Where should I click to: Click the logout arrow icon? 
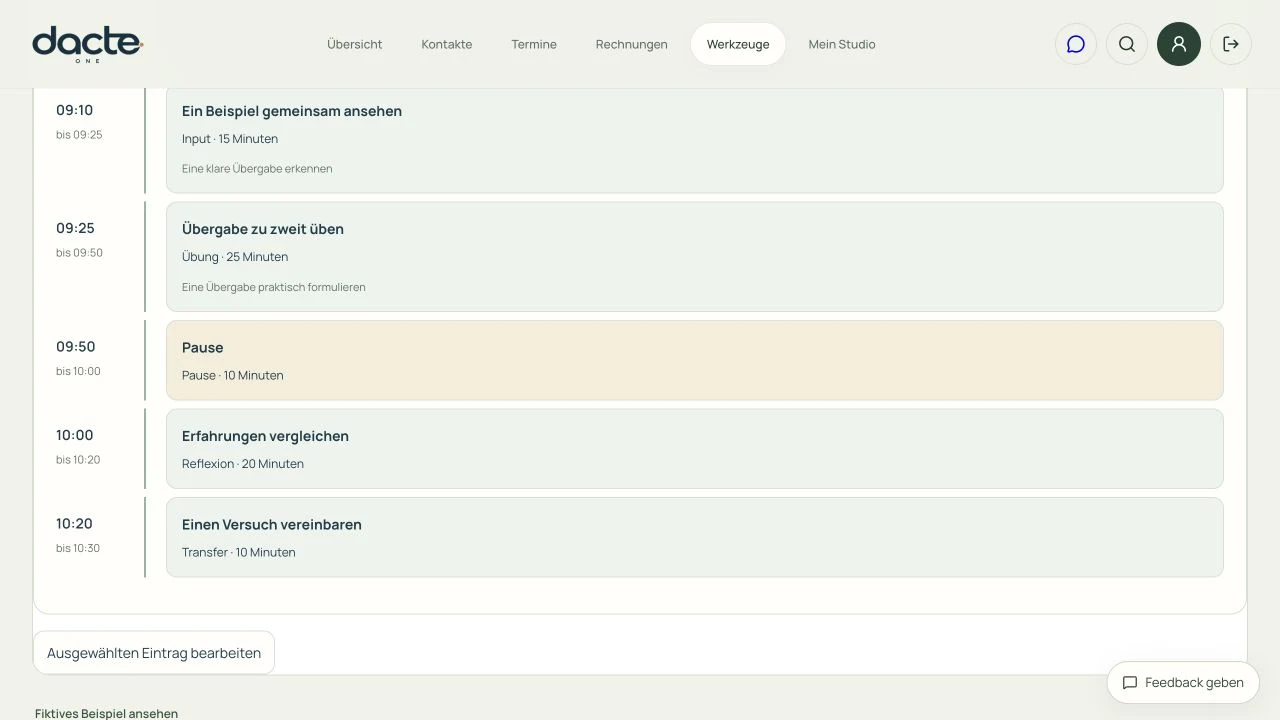point(1231,44)
